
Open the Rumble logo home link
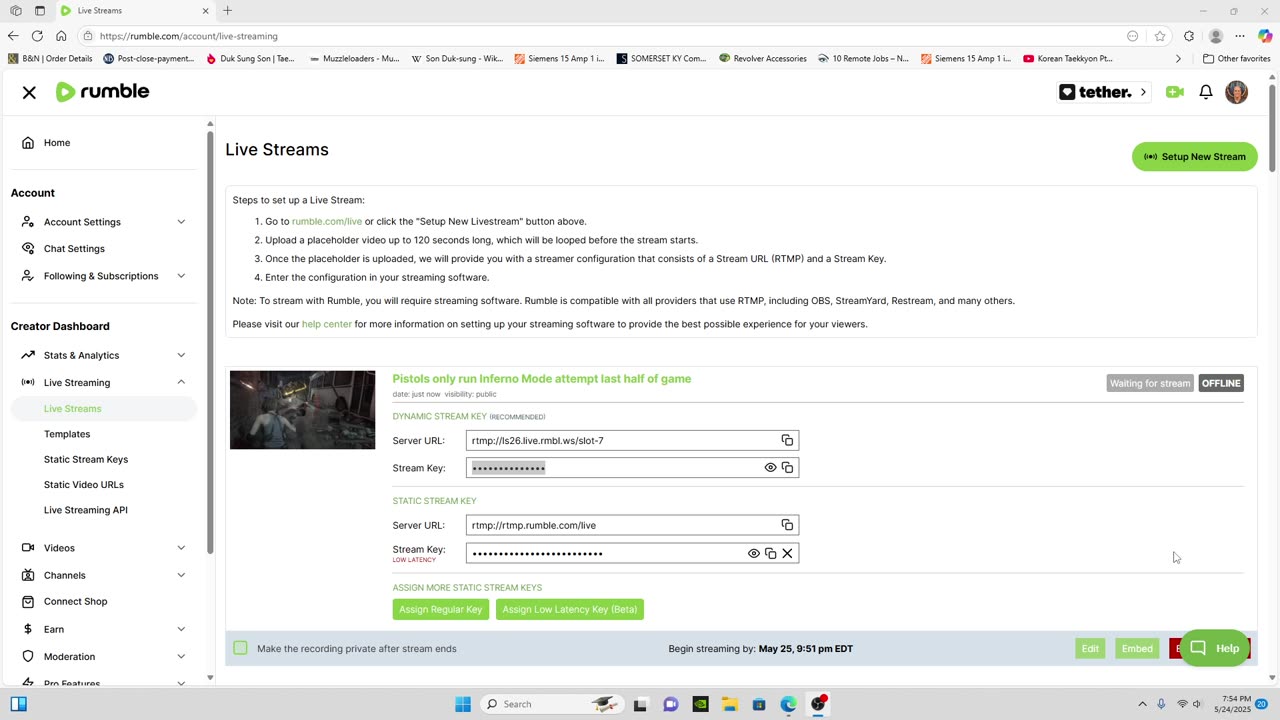point(102,92)
